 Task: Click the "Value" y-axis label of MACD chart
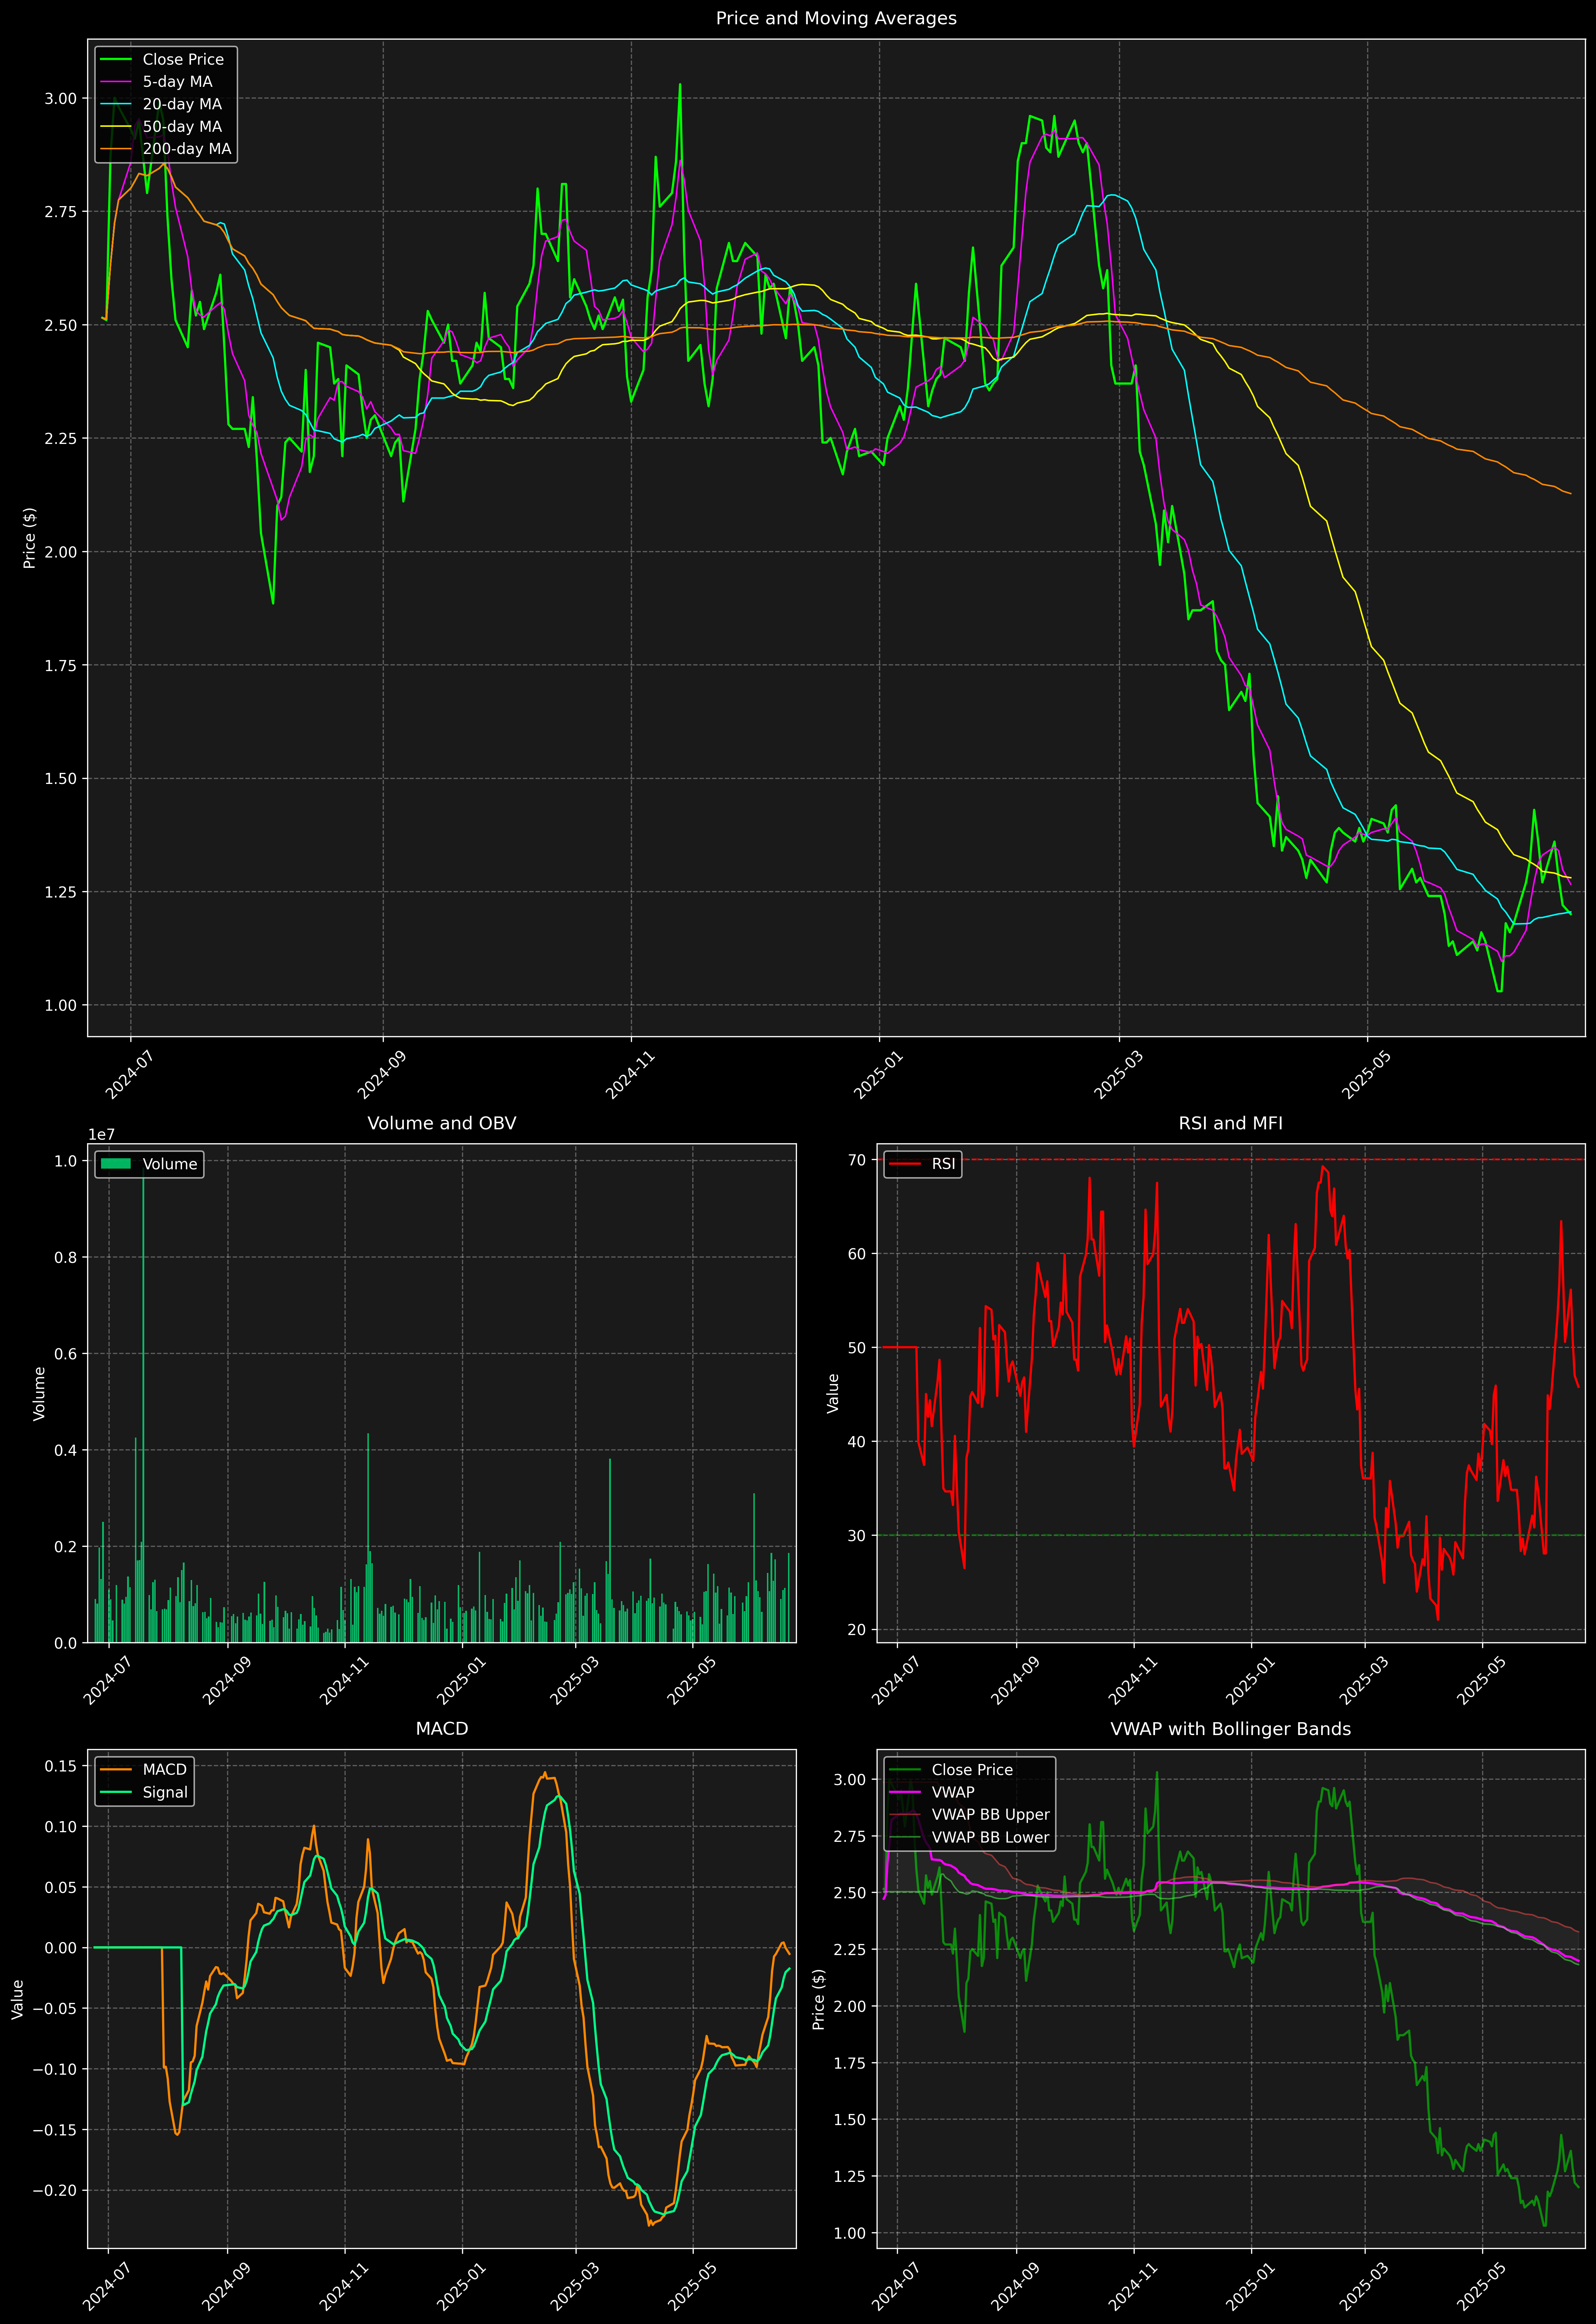pyautogui.click(x=18, y=1999)
